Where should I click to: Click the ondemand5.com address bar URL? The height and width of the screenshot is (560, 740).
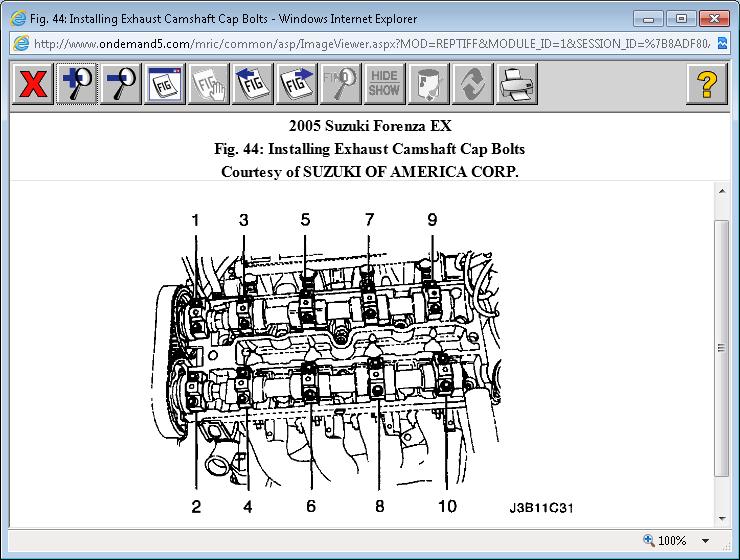371,44
